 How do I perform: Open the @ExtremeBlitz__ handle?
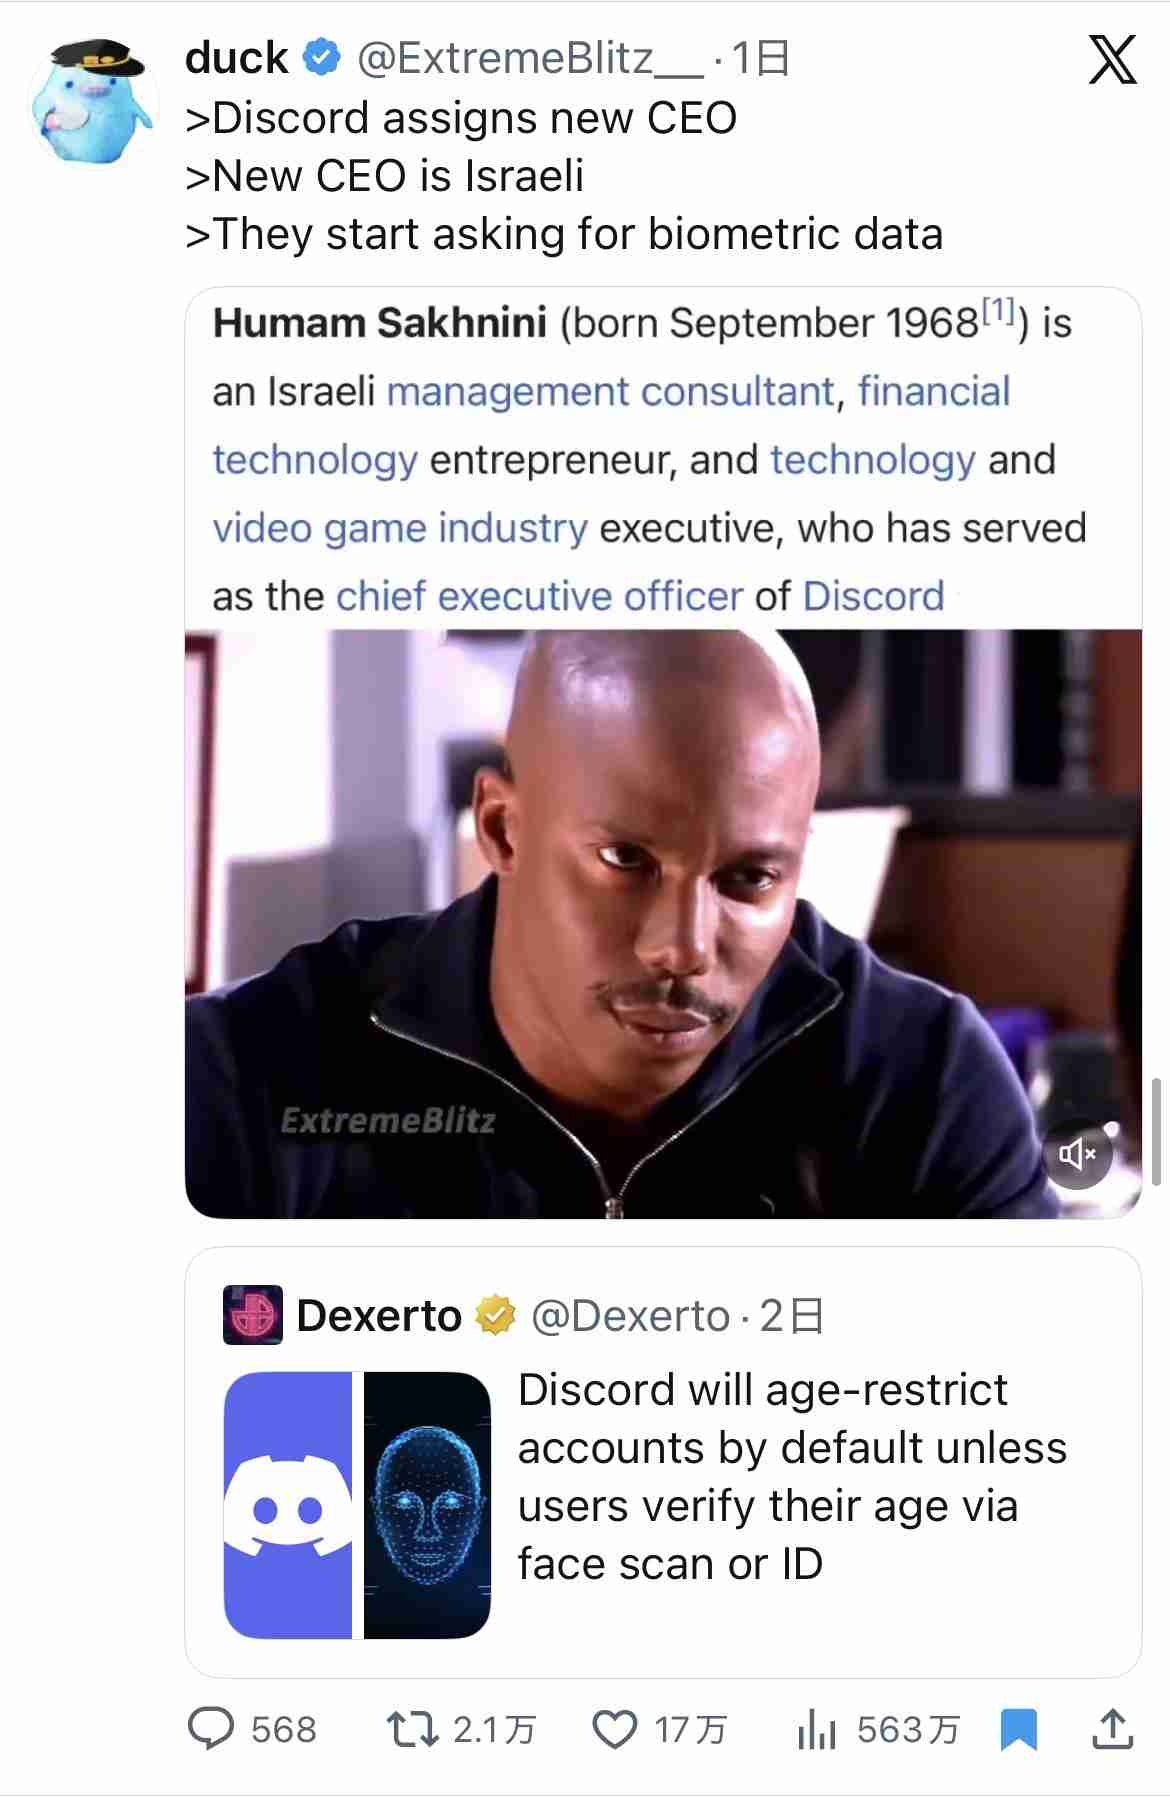click(x=530, y=59)
